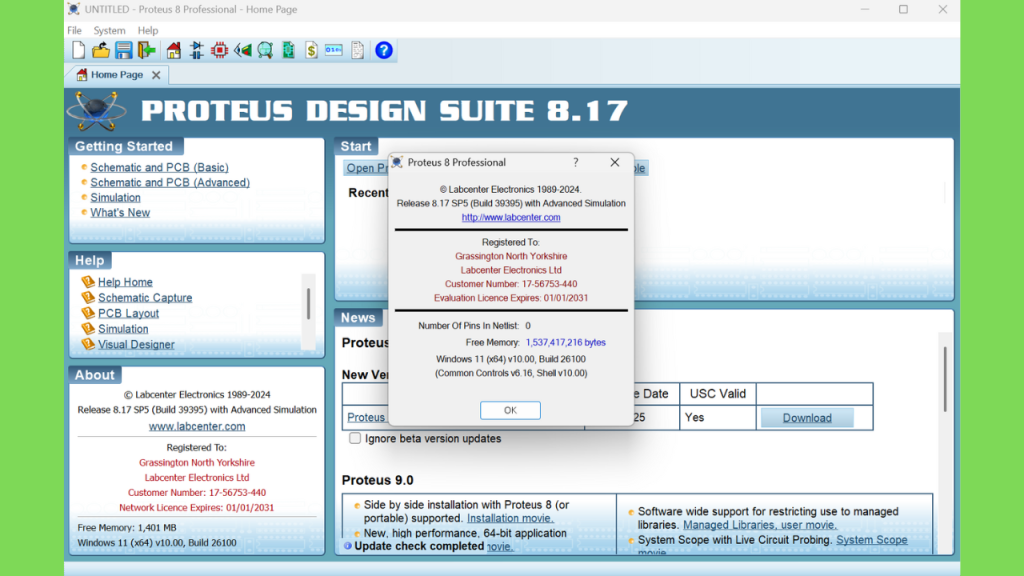
Task: Open the File menu
Action: [x=74, y=31]
